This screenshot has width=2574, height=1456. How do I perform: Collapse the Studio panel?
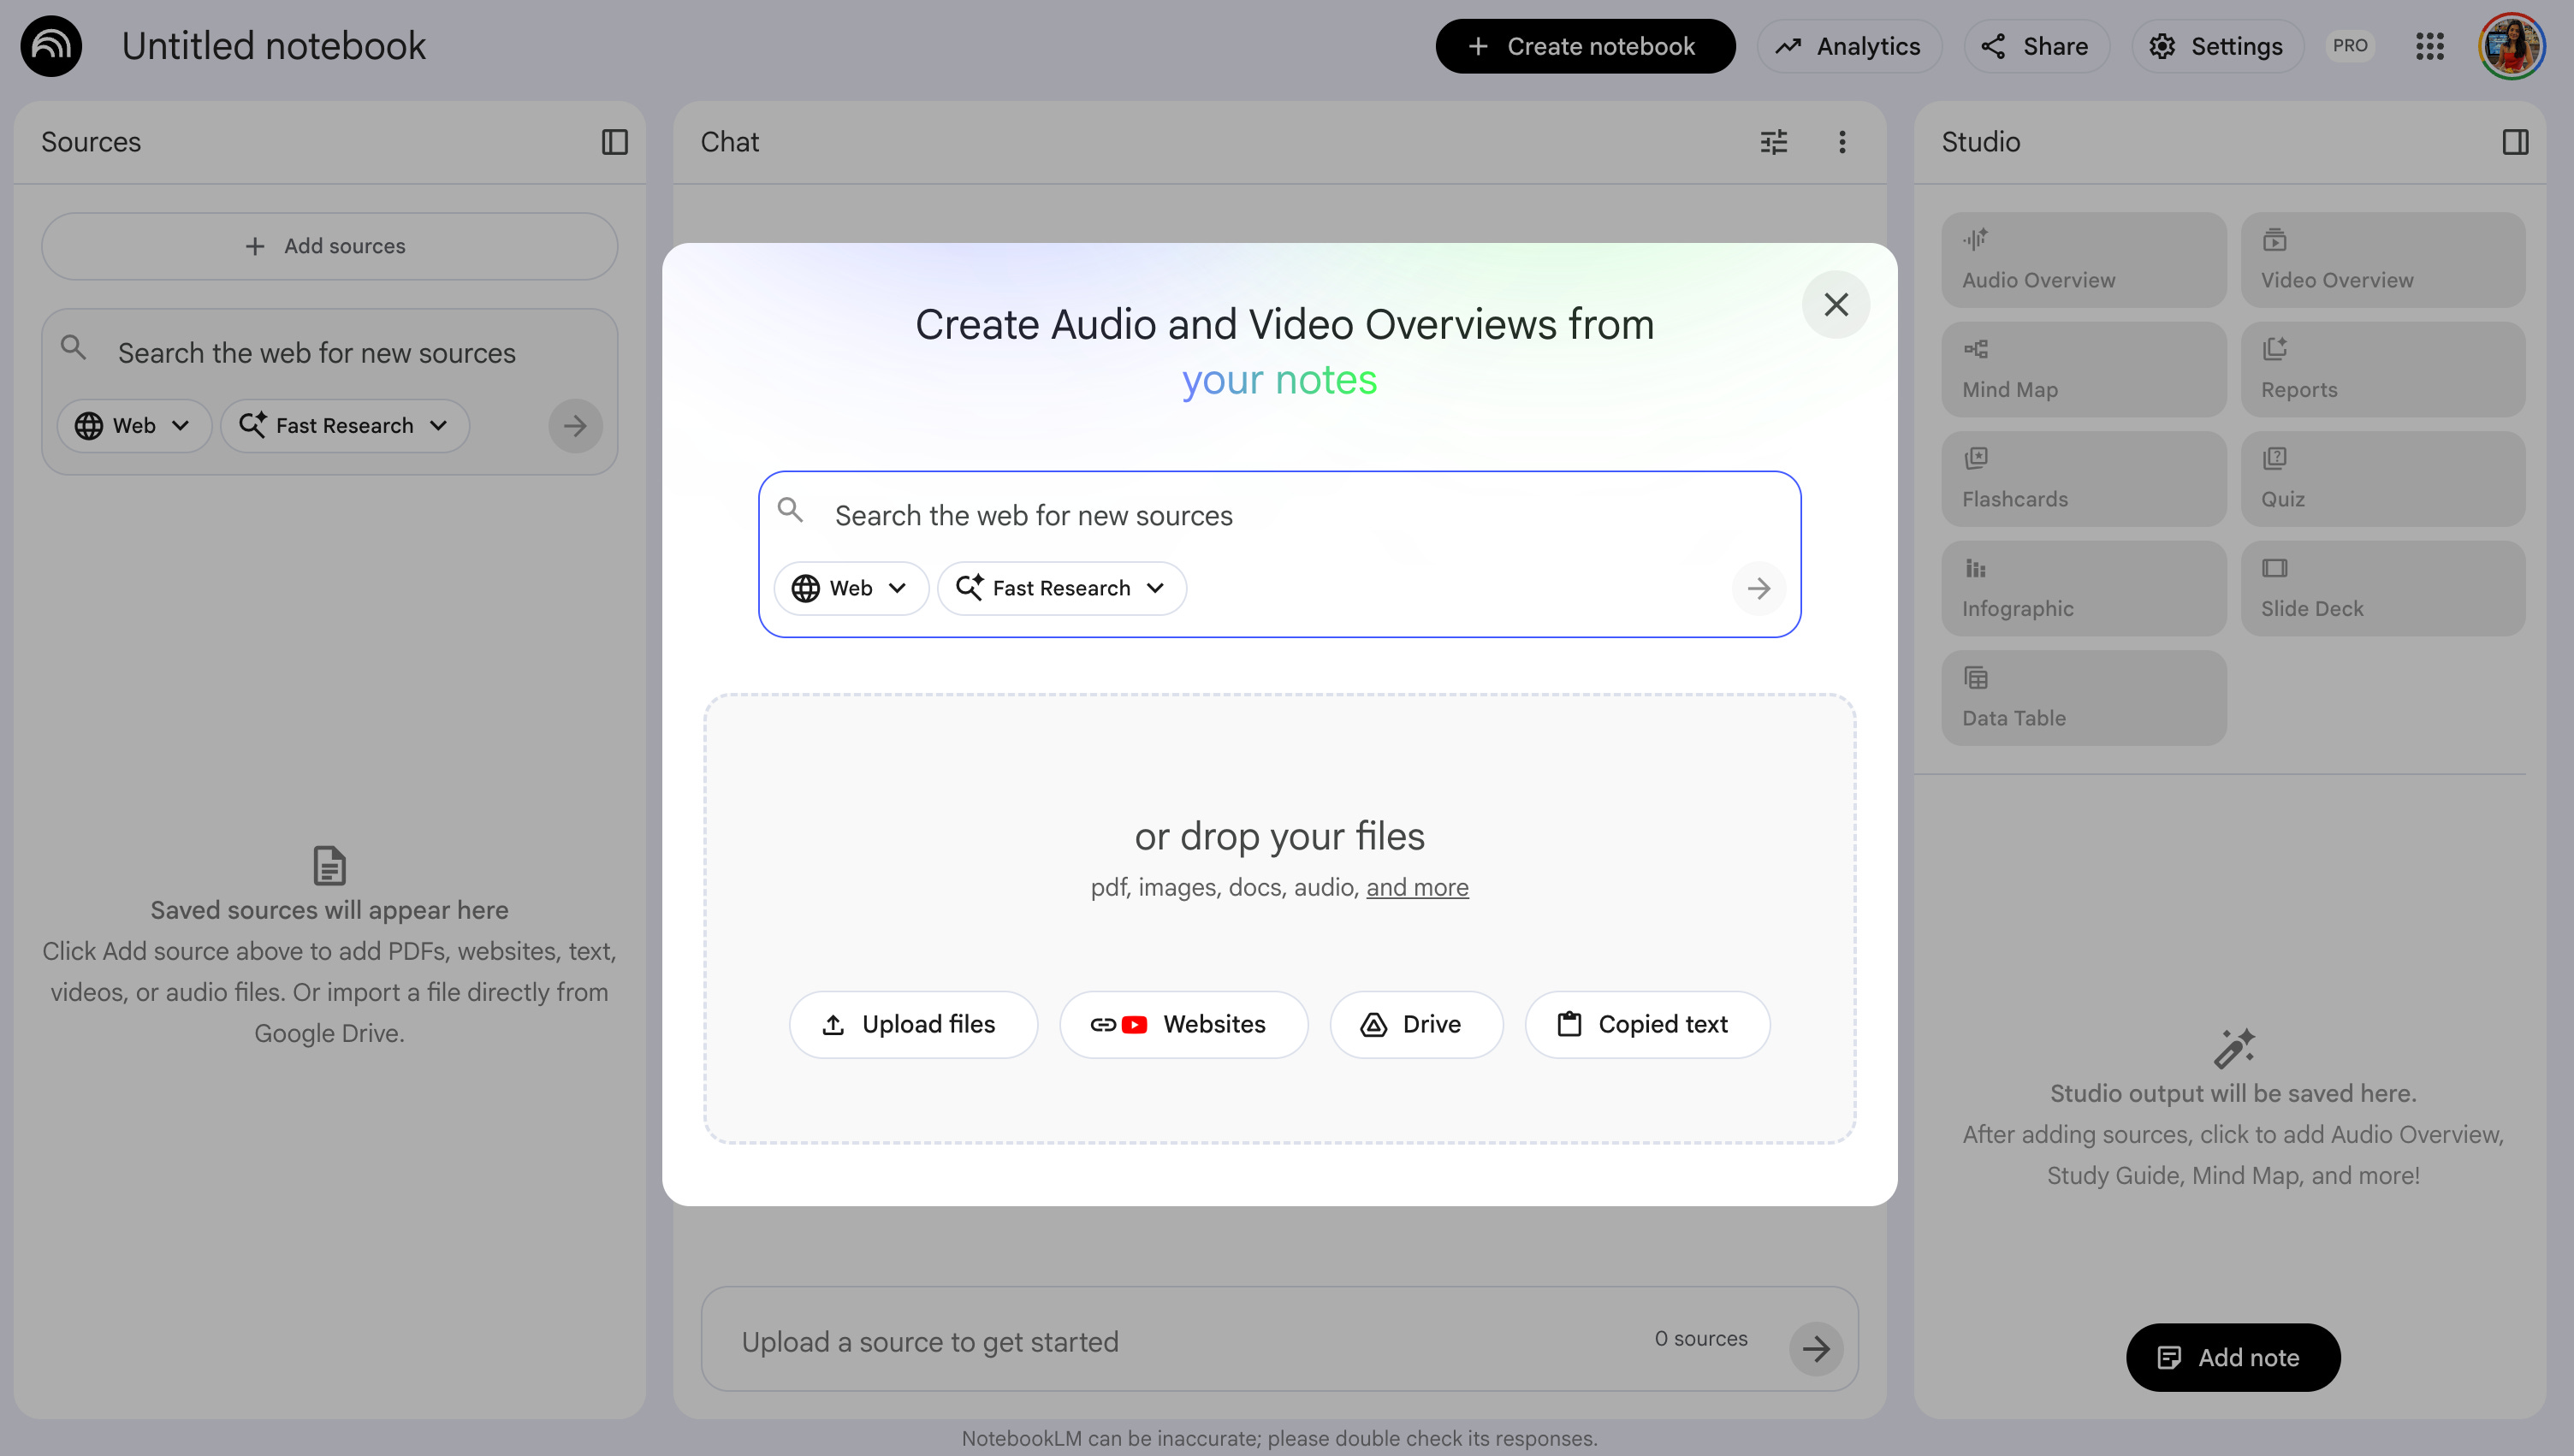(2515, 142)
